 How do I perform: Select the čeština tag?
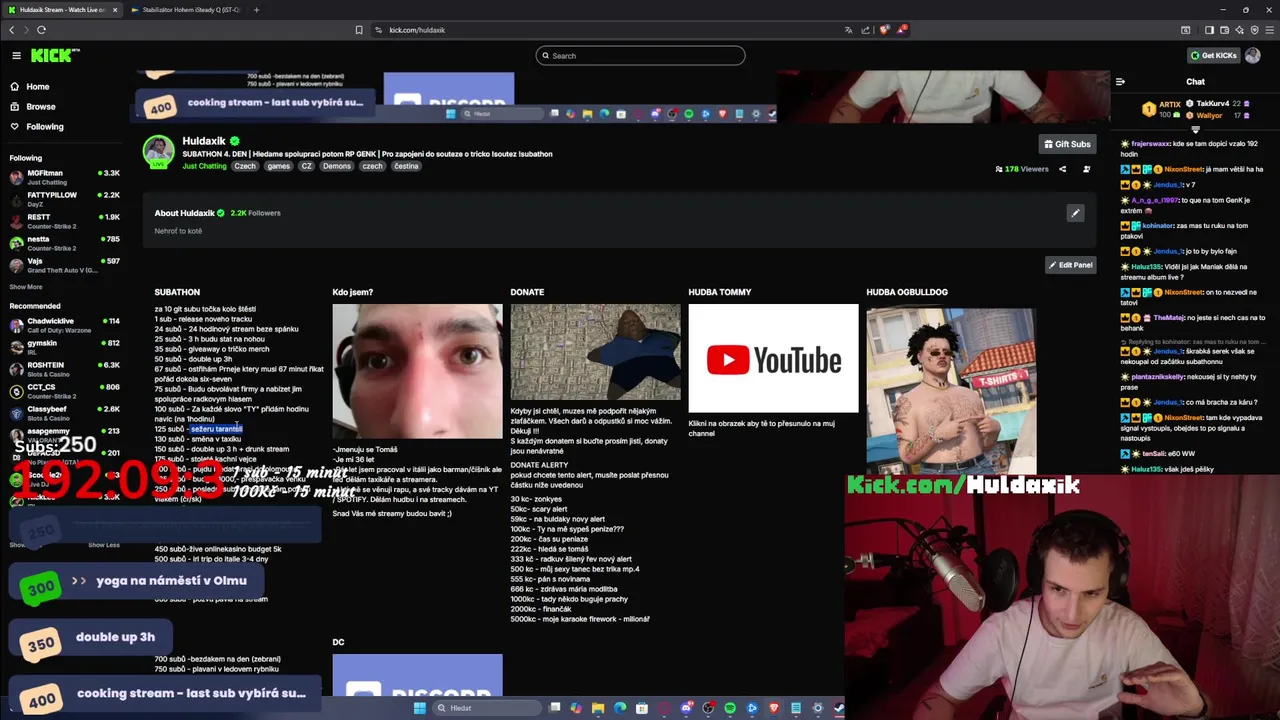[406, 166]
